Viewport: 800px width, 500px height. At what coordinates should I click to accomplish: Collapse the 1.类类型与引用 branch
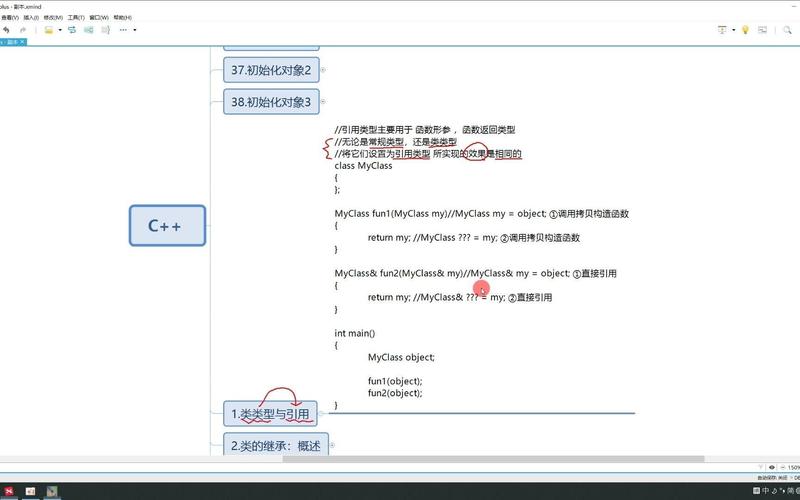pos(321,414)
